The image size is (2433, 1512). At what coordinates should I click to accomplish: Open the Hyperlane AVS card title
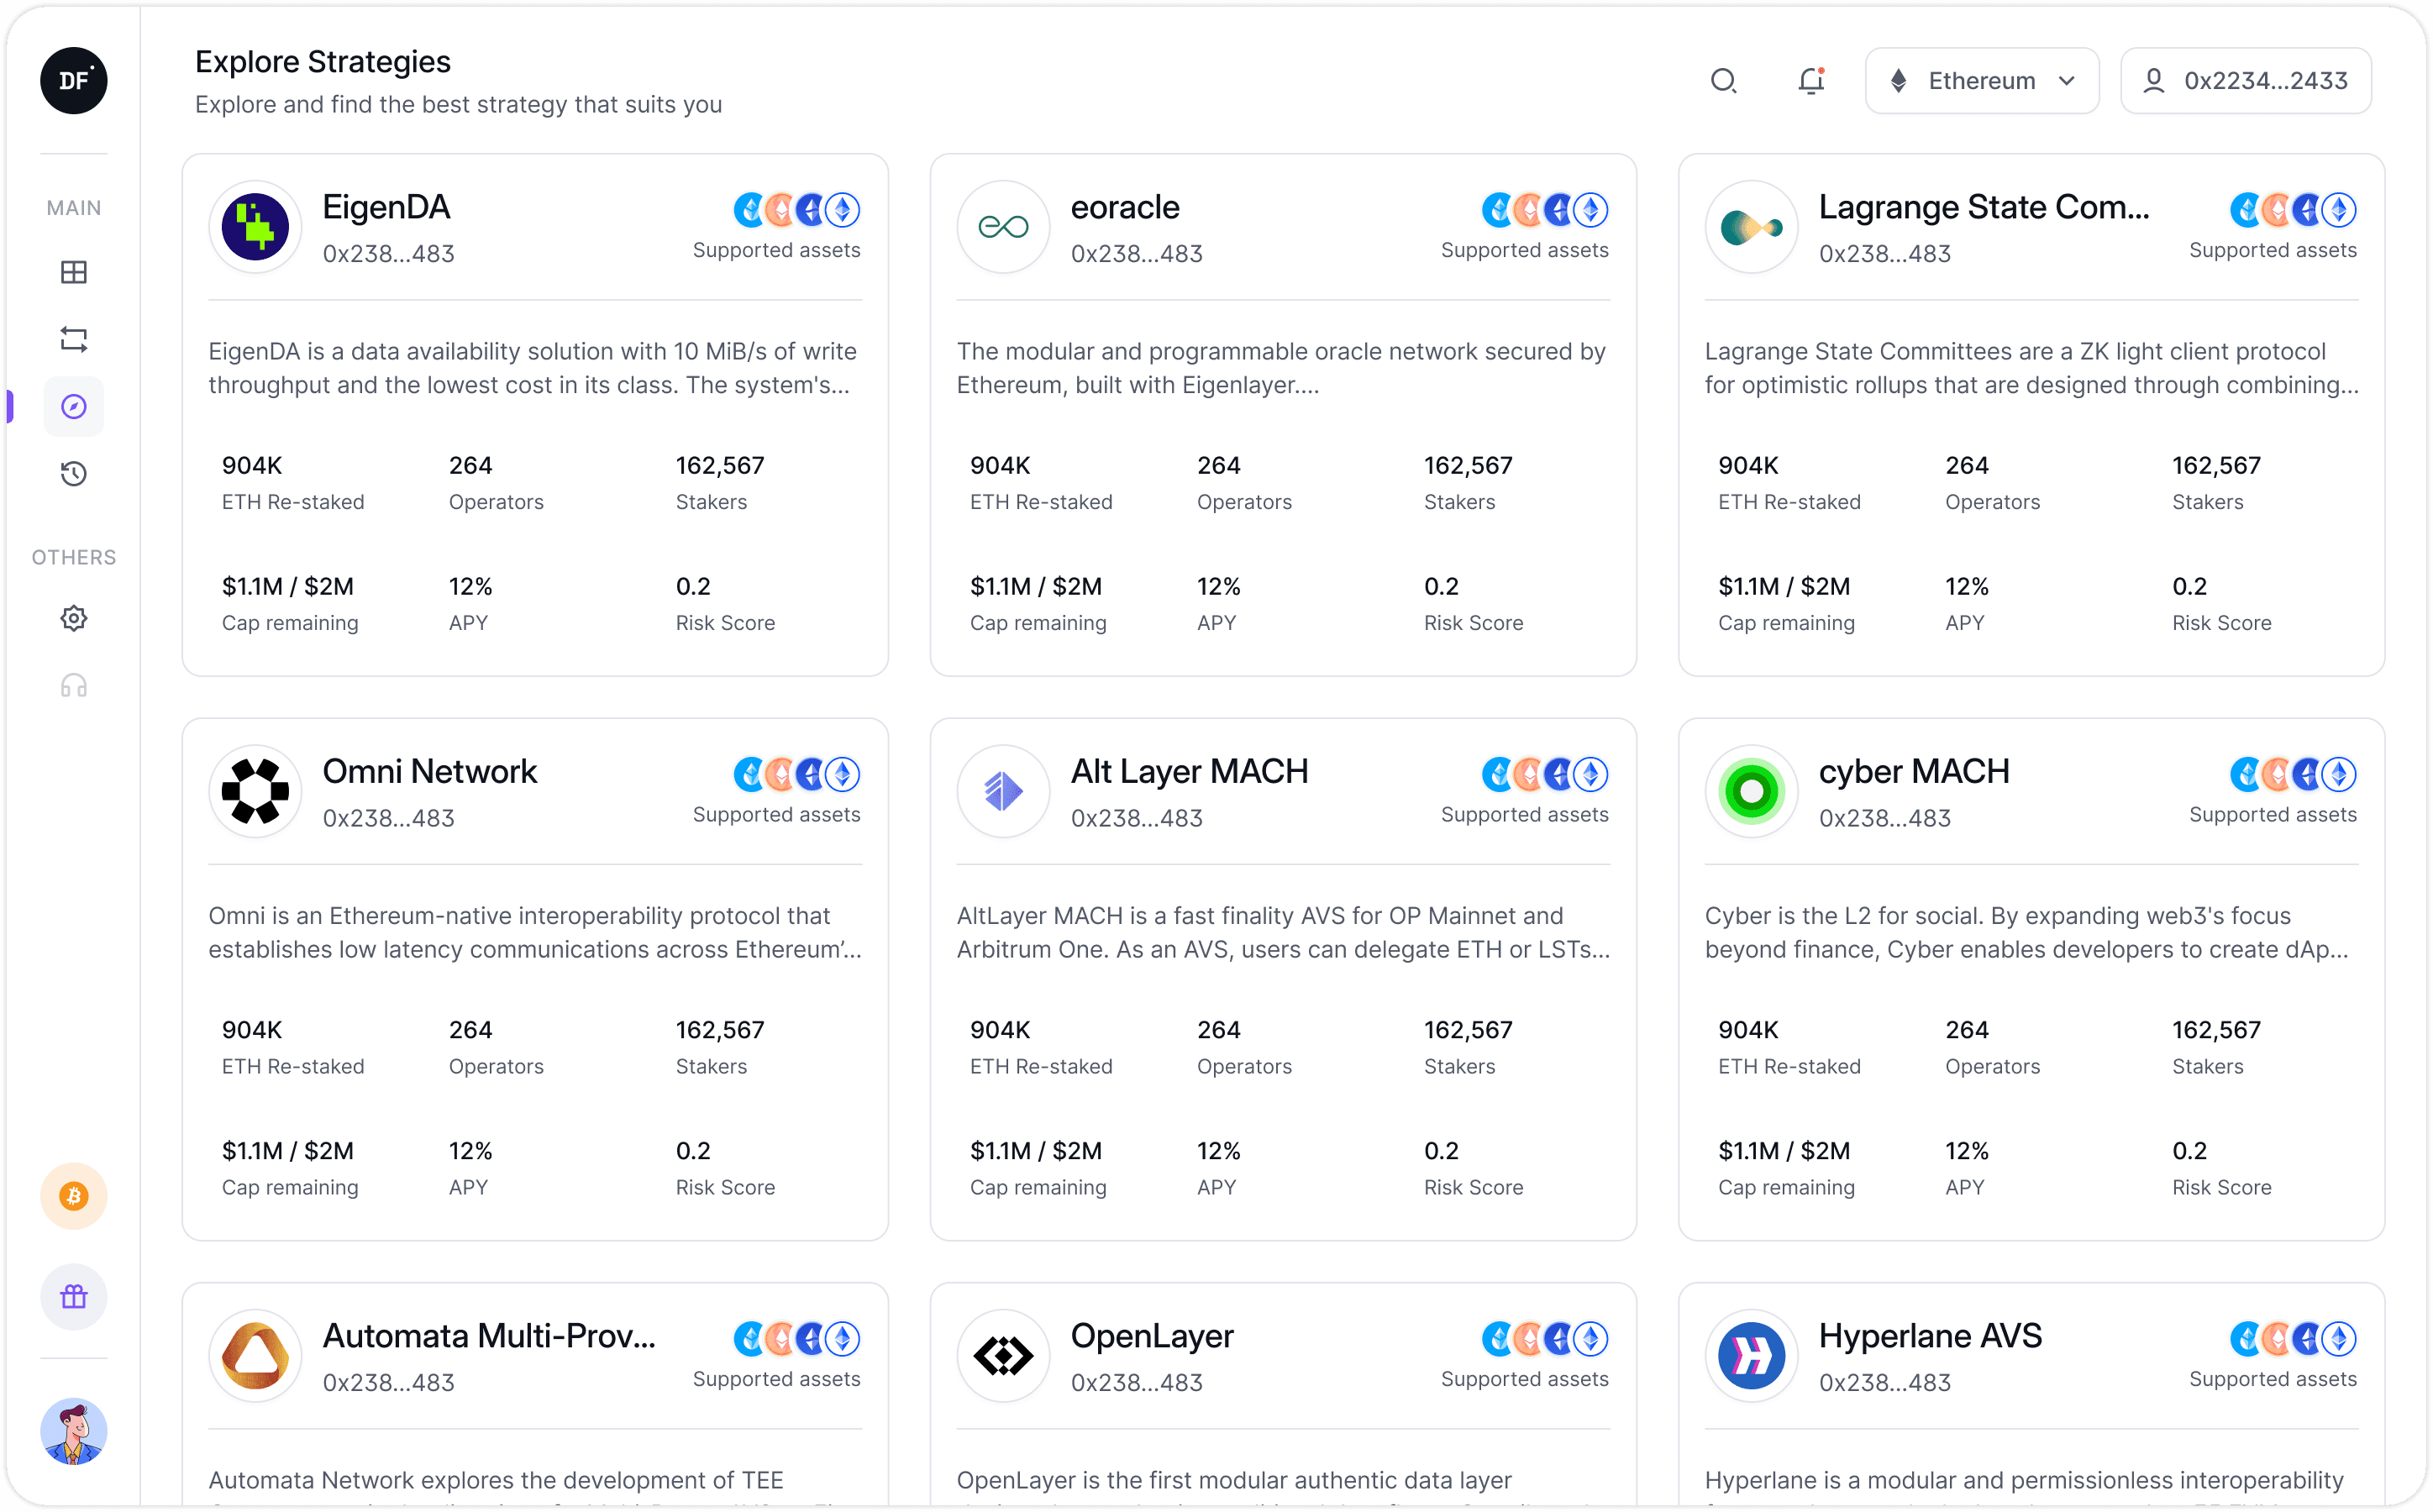point(1929,1336)
